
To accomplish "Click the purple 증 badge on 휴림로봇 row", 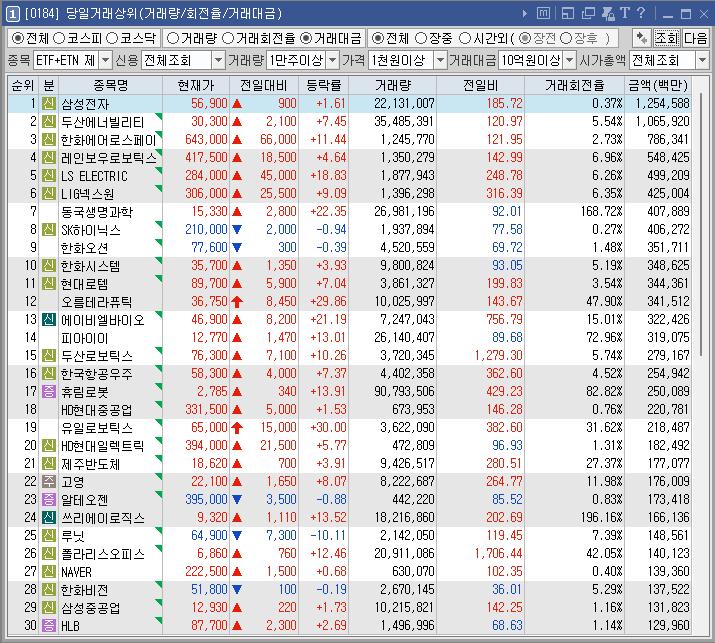I will pos(48,391).
